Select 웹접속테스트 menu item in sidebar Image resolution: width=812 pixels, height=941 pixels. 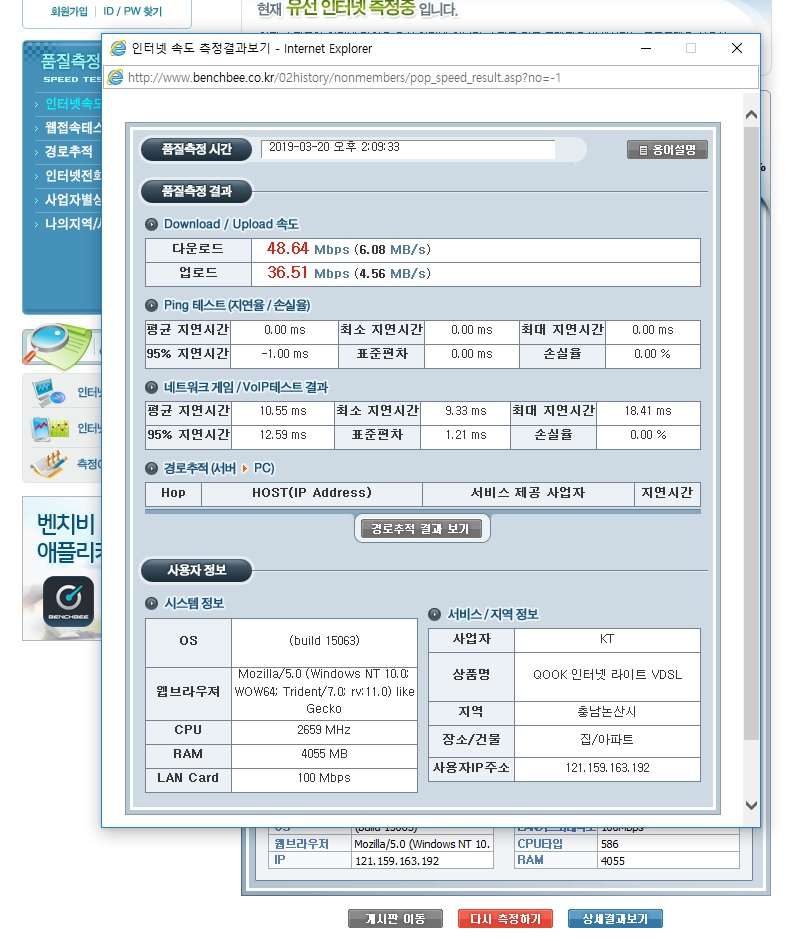point(72,128)
